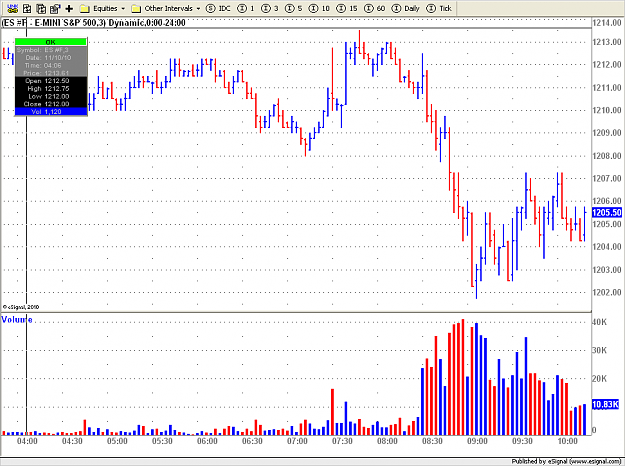This screenshot has width=625, height=466.
Task: Click the current volume marker 10.83K
Action: [x=605, y=404]
